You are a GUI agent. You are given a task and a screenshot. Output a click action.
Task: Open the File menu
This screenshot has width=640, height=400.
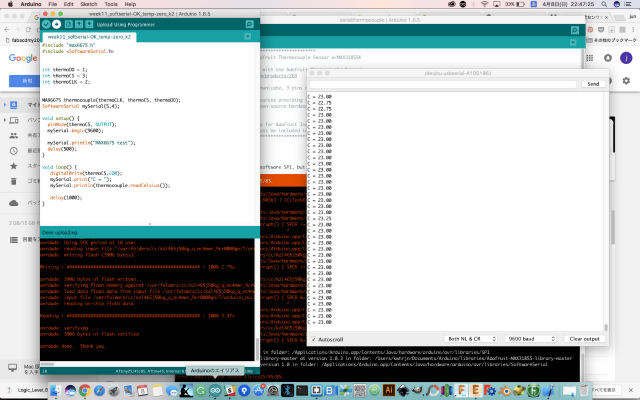(53, 4)
